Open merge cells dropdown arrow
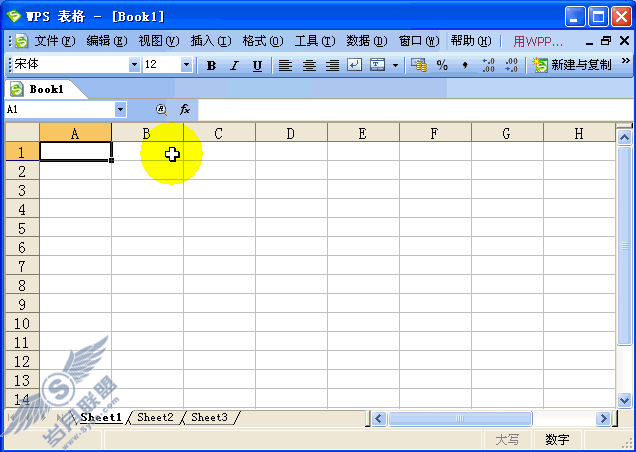This screenshot has width=636, height=452. tap(395, 65)
